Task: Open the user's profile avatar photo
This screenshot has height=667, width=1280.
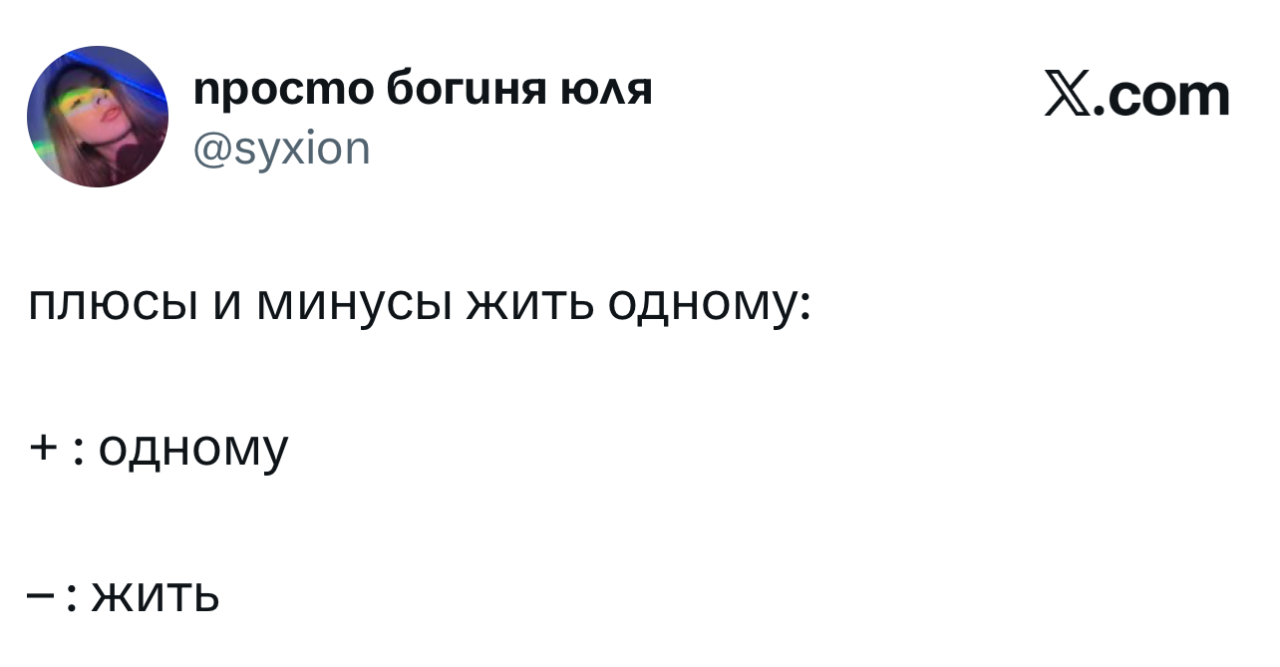Action: [98, 117]
